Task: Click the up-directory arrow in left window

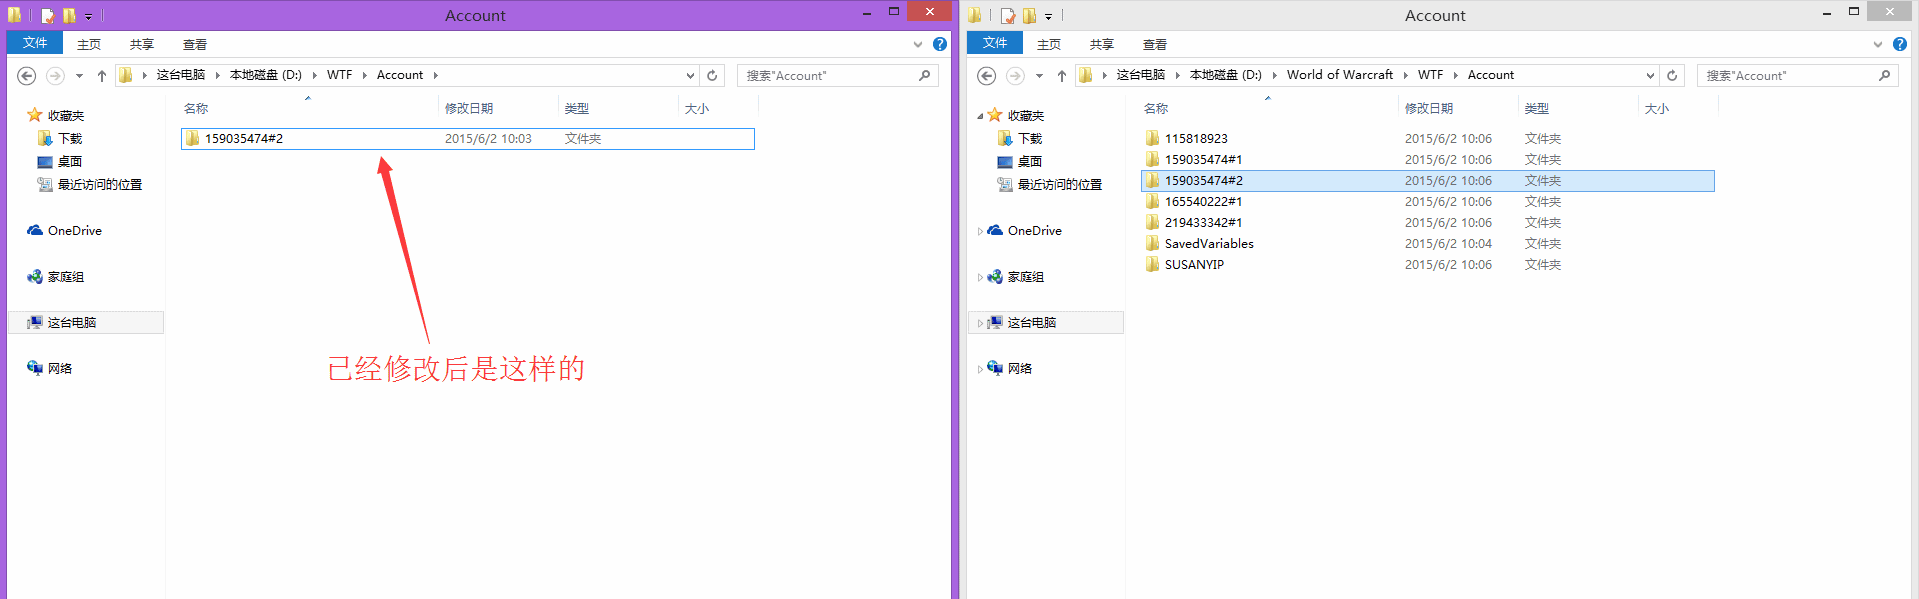Action: click(x=102, y=76)
